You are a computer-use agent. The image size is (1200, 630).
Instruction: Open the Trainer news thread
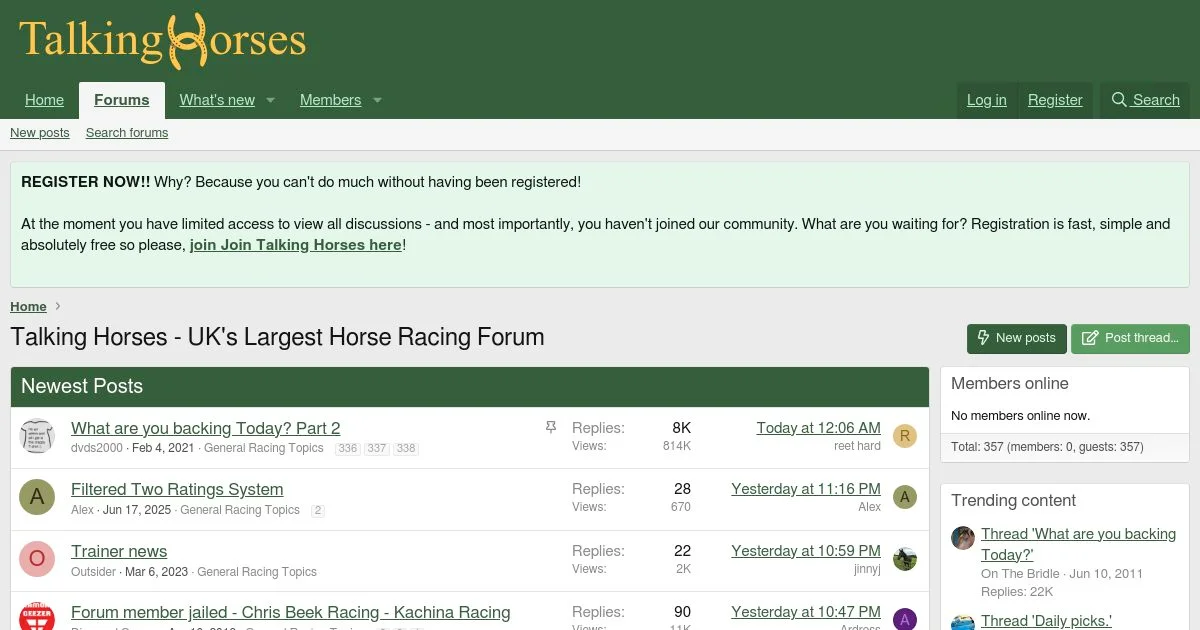click(x=119, y=551)
